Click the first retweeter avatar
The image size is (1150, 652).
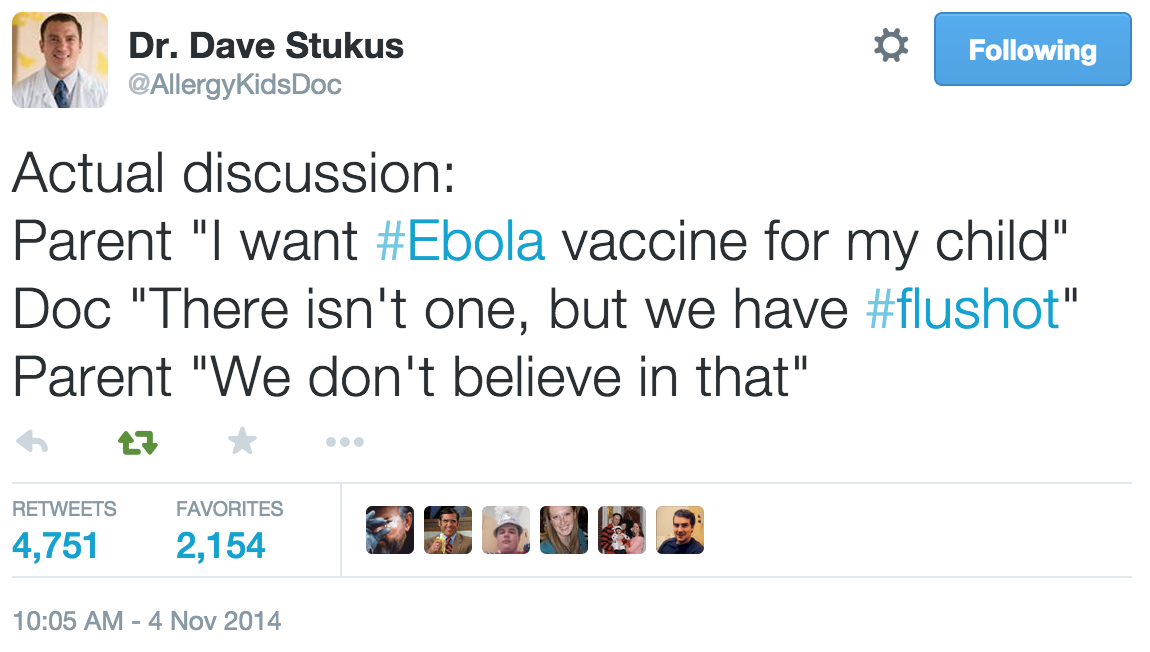coord(390,530)
